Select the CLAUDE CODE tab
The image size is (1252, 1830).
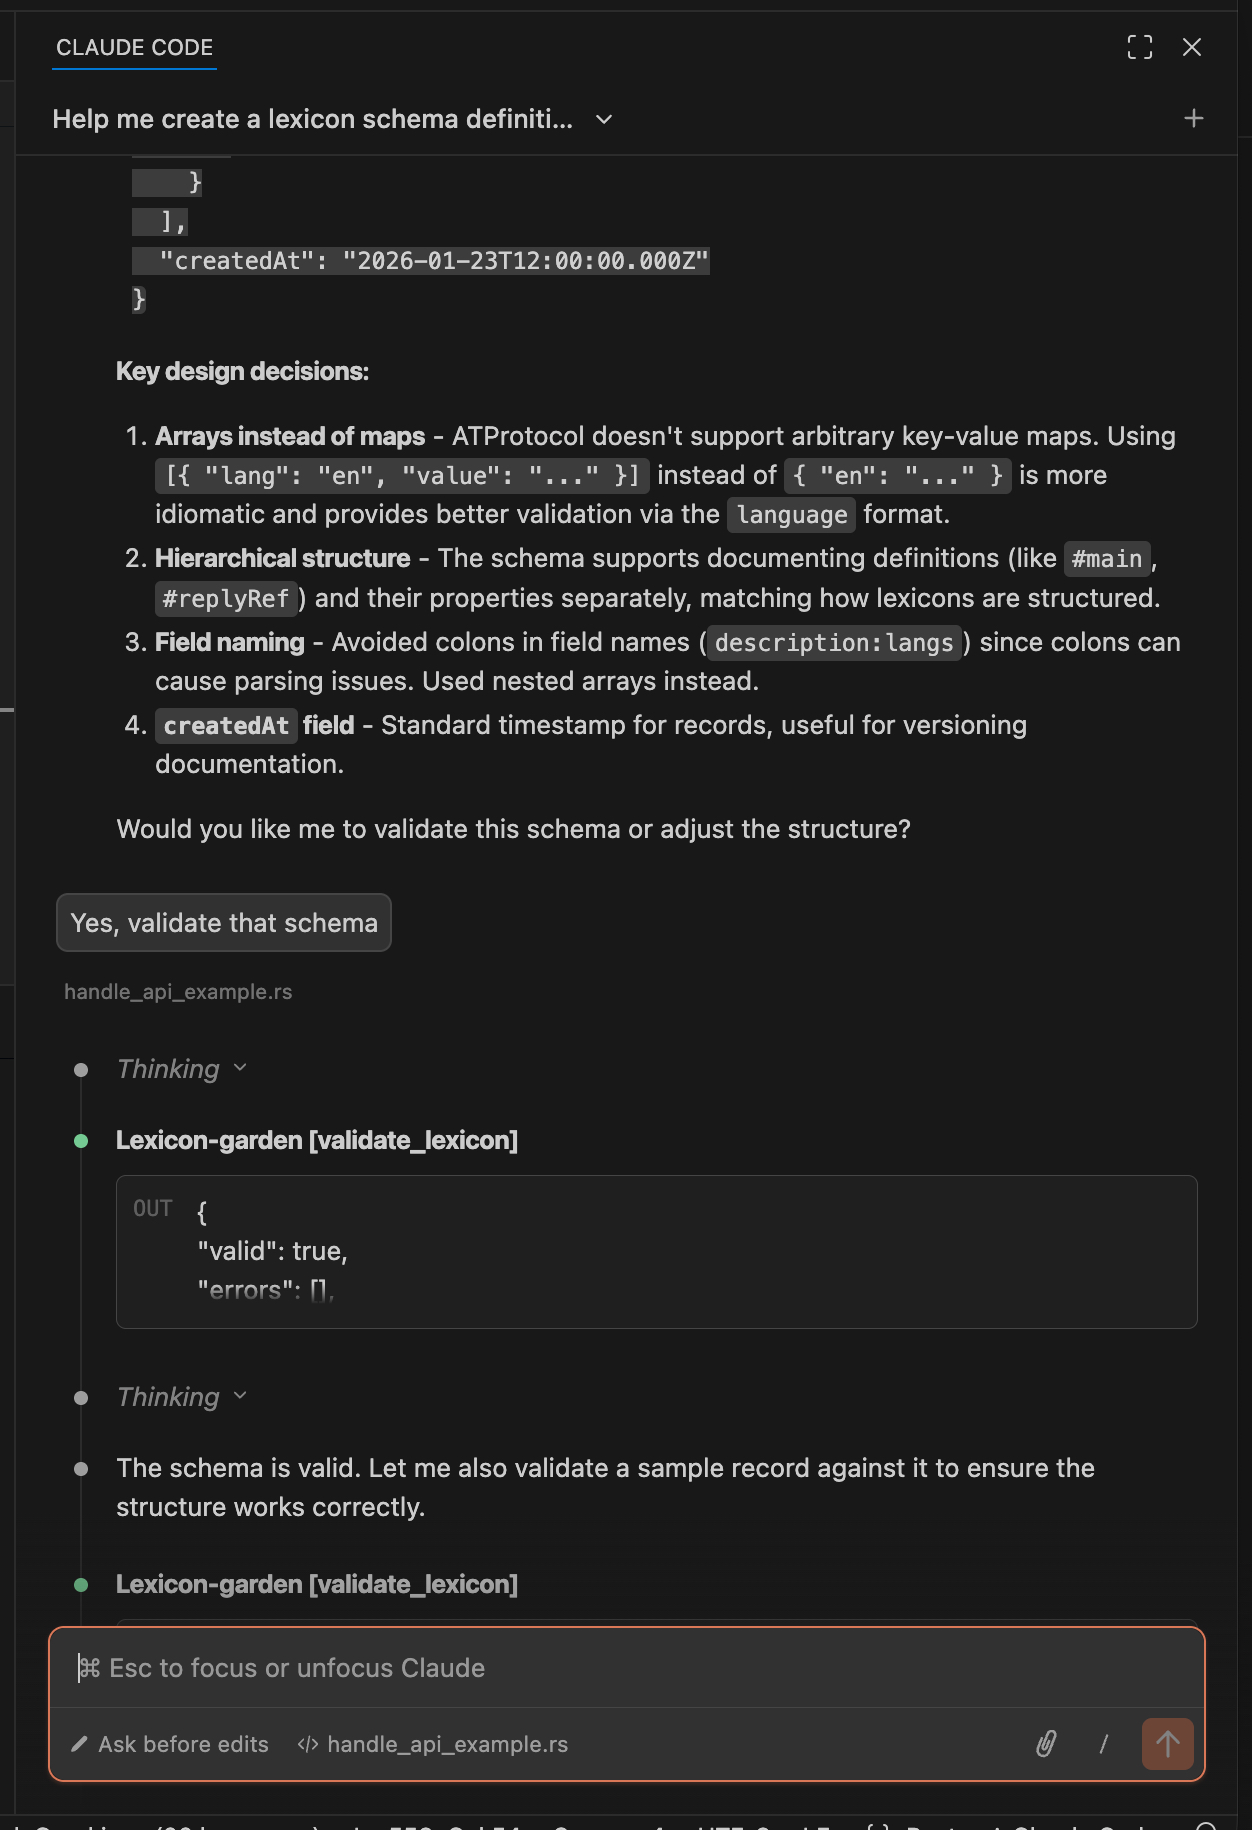pos(134,47)
